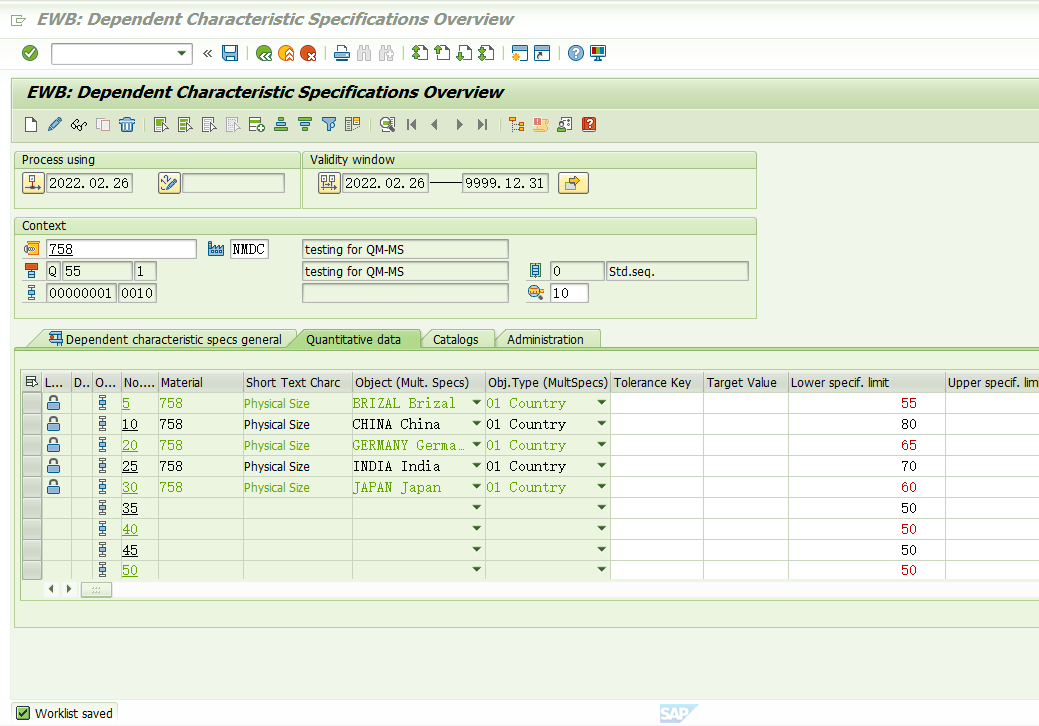This screenshot has height=726, width=1039.
Task: Jump to last record with end-navigation icon
Action: [x=483, y=124]
